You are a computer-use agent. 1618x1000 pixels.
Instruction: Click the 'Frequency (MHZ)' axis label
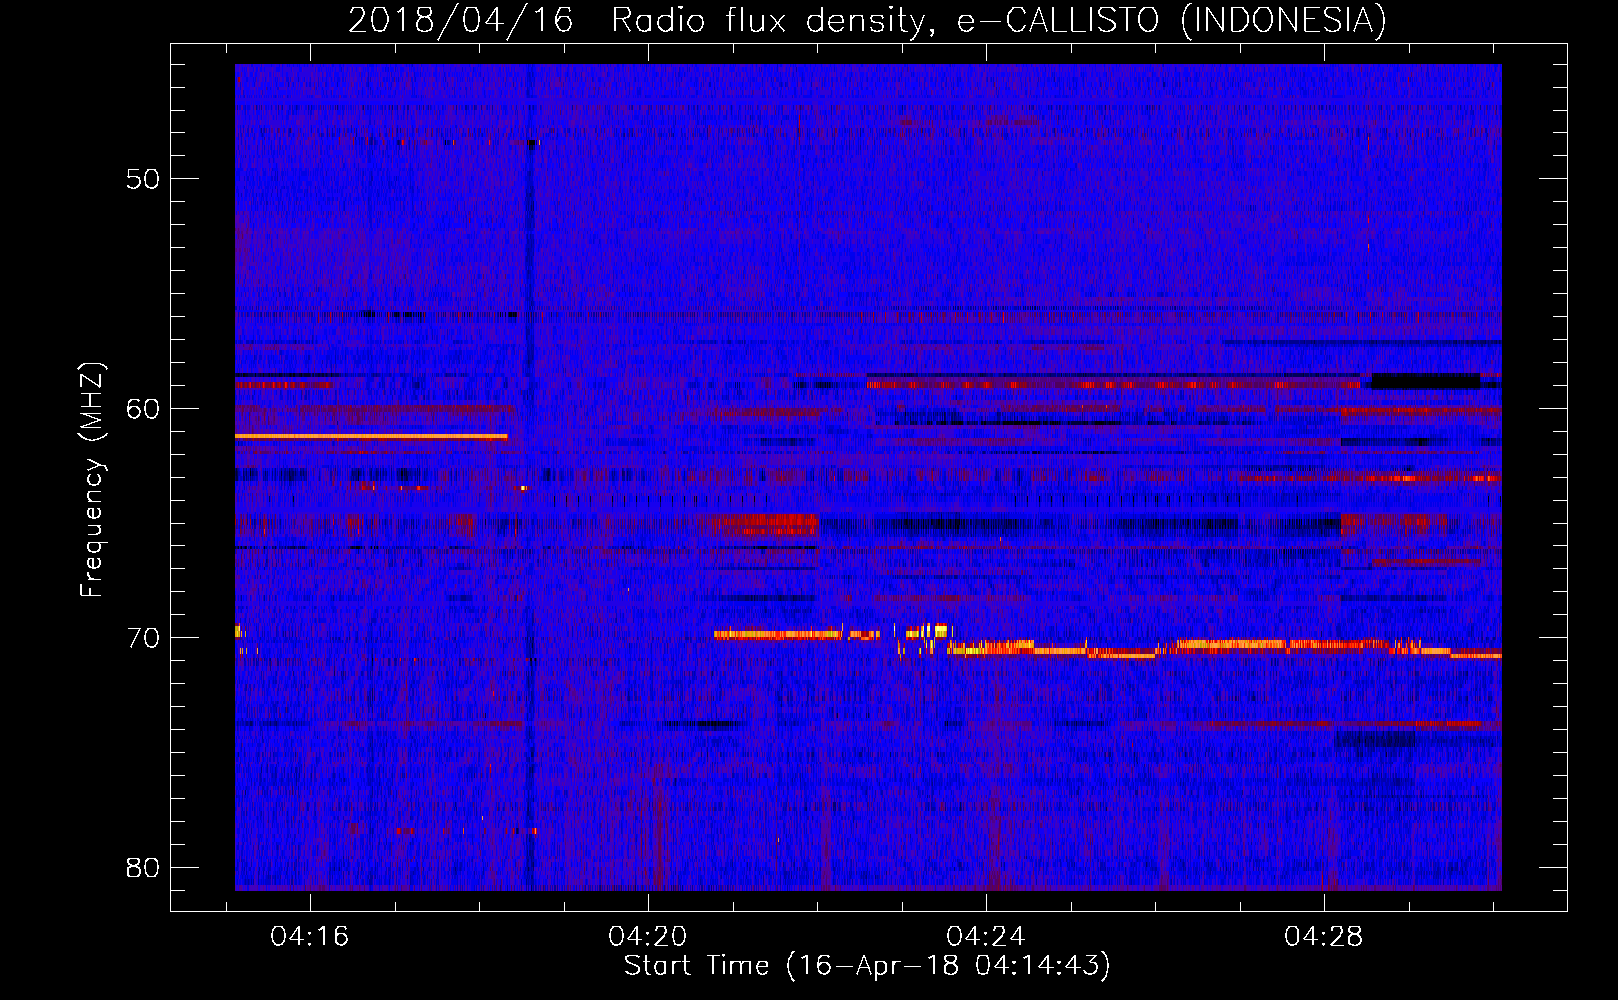(92, 480)
